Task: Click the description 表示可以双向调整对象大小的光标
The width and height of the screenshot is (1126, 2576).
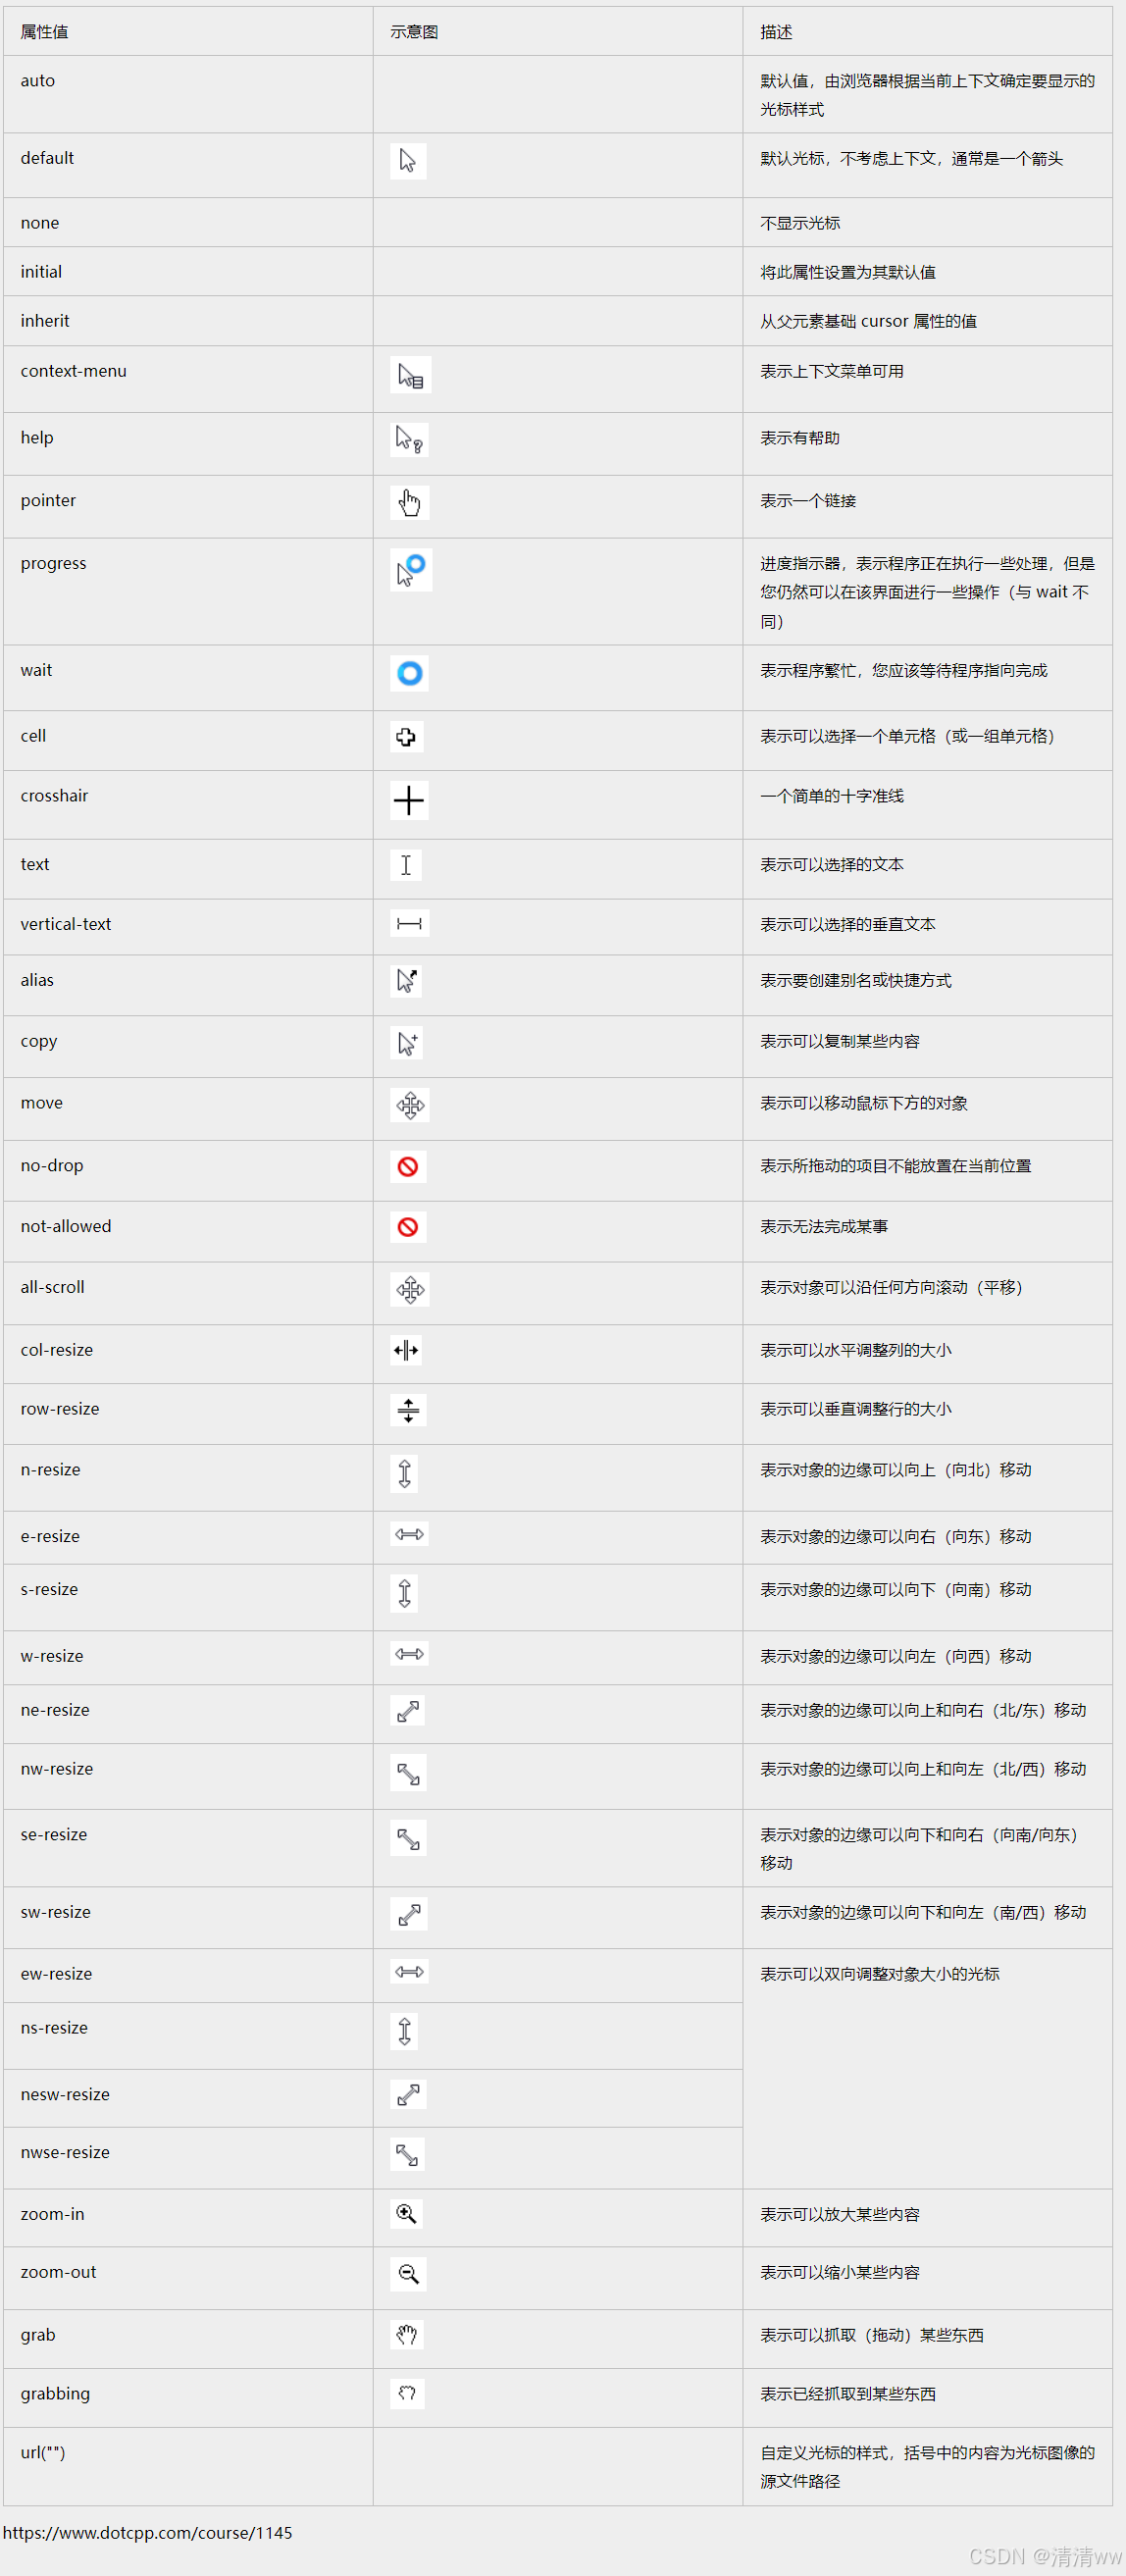Action: point(880,1974)
